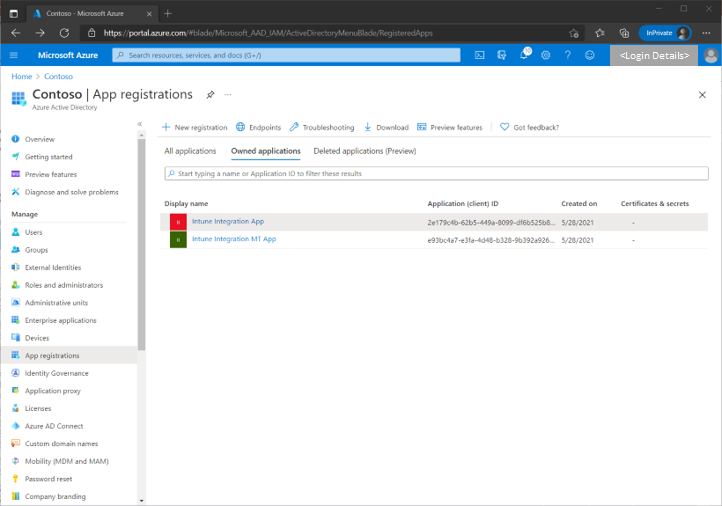Screen dimensions: 722x506
Task: Open Administrative units
Action: click(56, 303)
